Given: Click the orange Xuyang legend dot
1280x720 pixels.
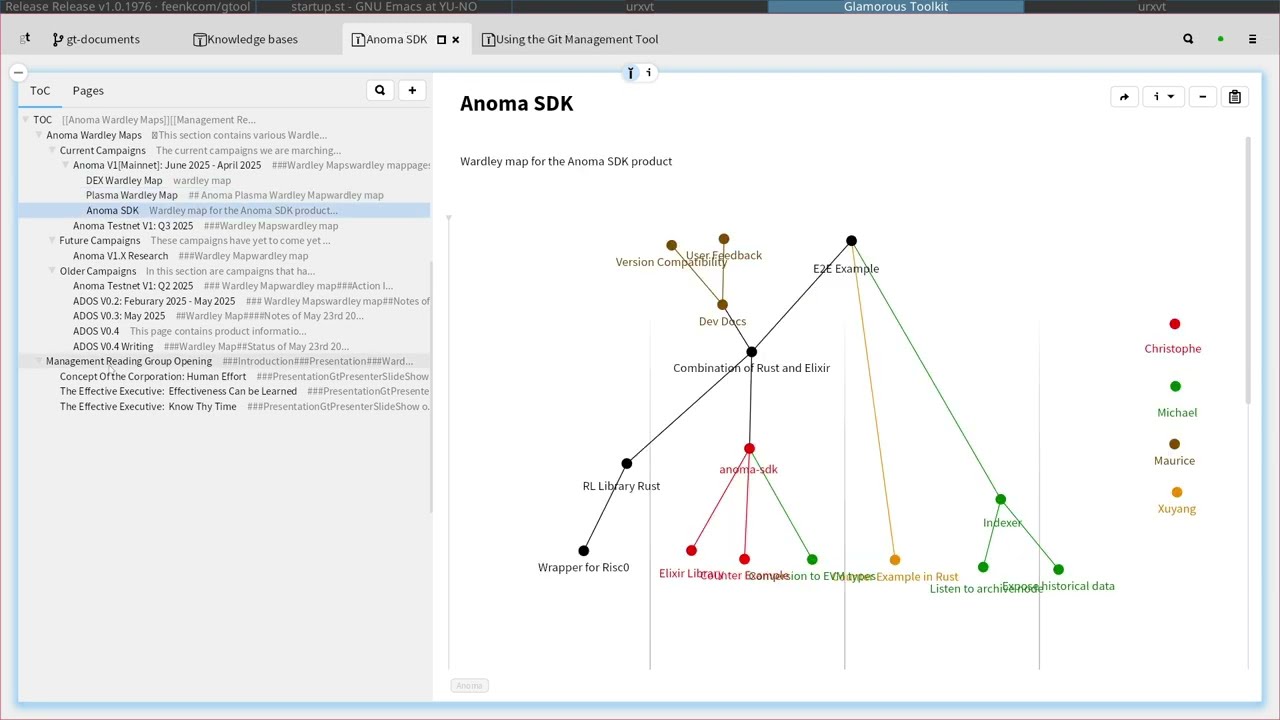Looking at the screenshot, I should pyautogui.click(x=1177, y=492).
